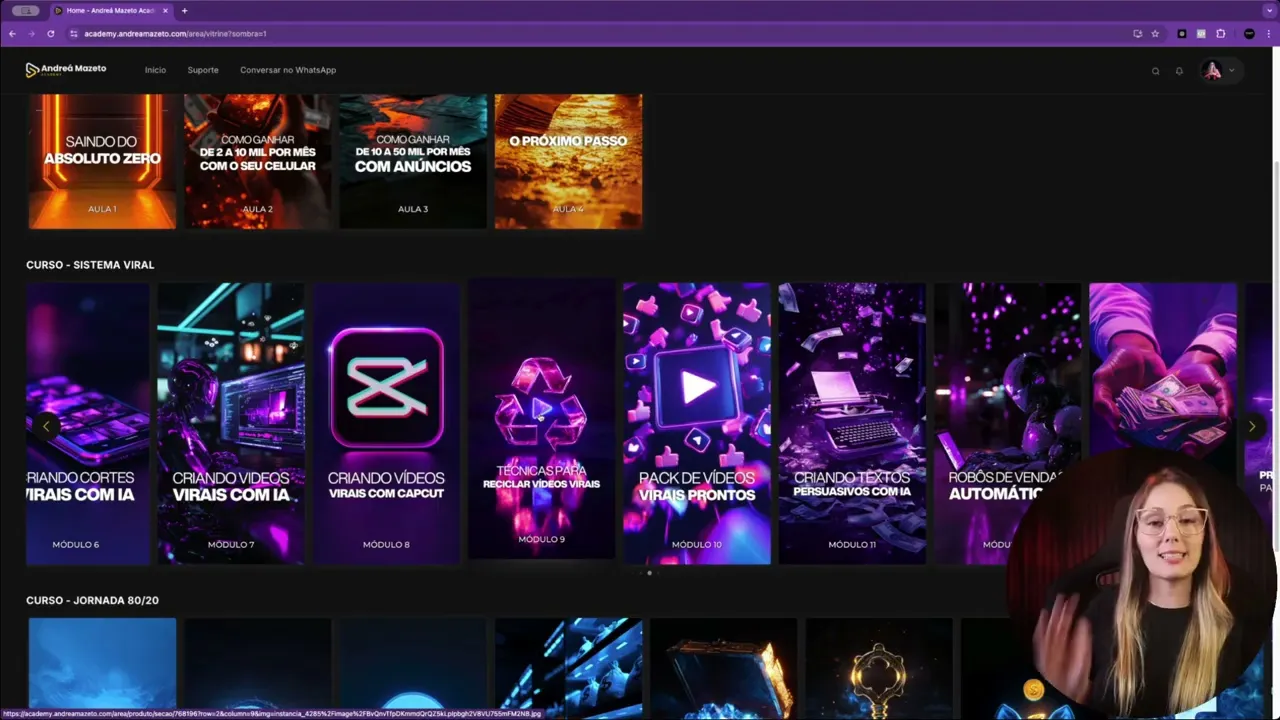
Task: Open the site search magnifier icon
Action: point(1155,71)
